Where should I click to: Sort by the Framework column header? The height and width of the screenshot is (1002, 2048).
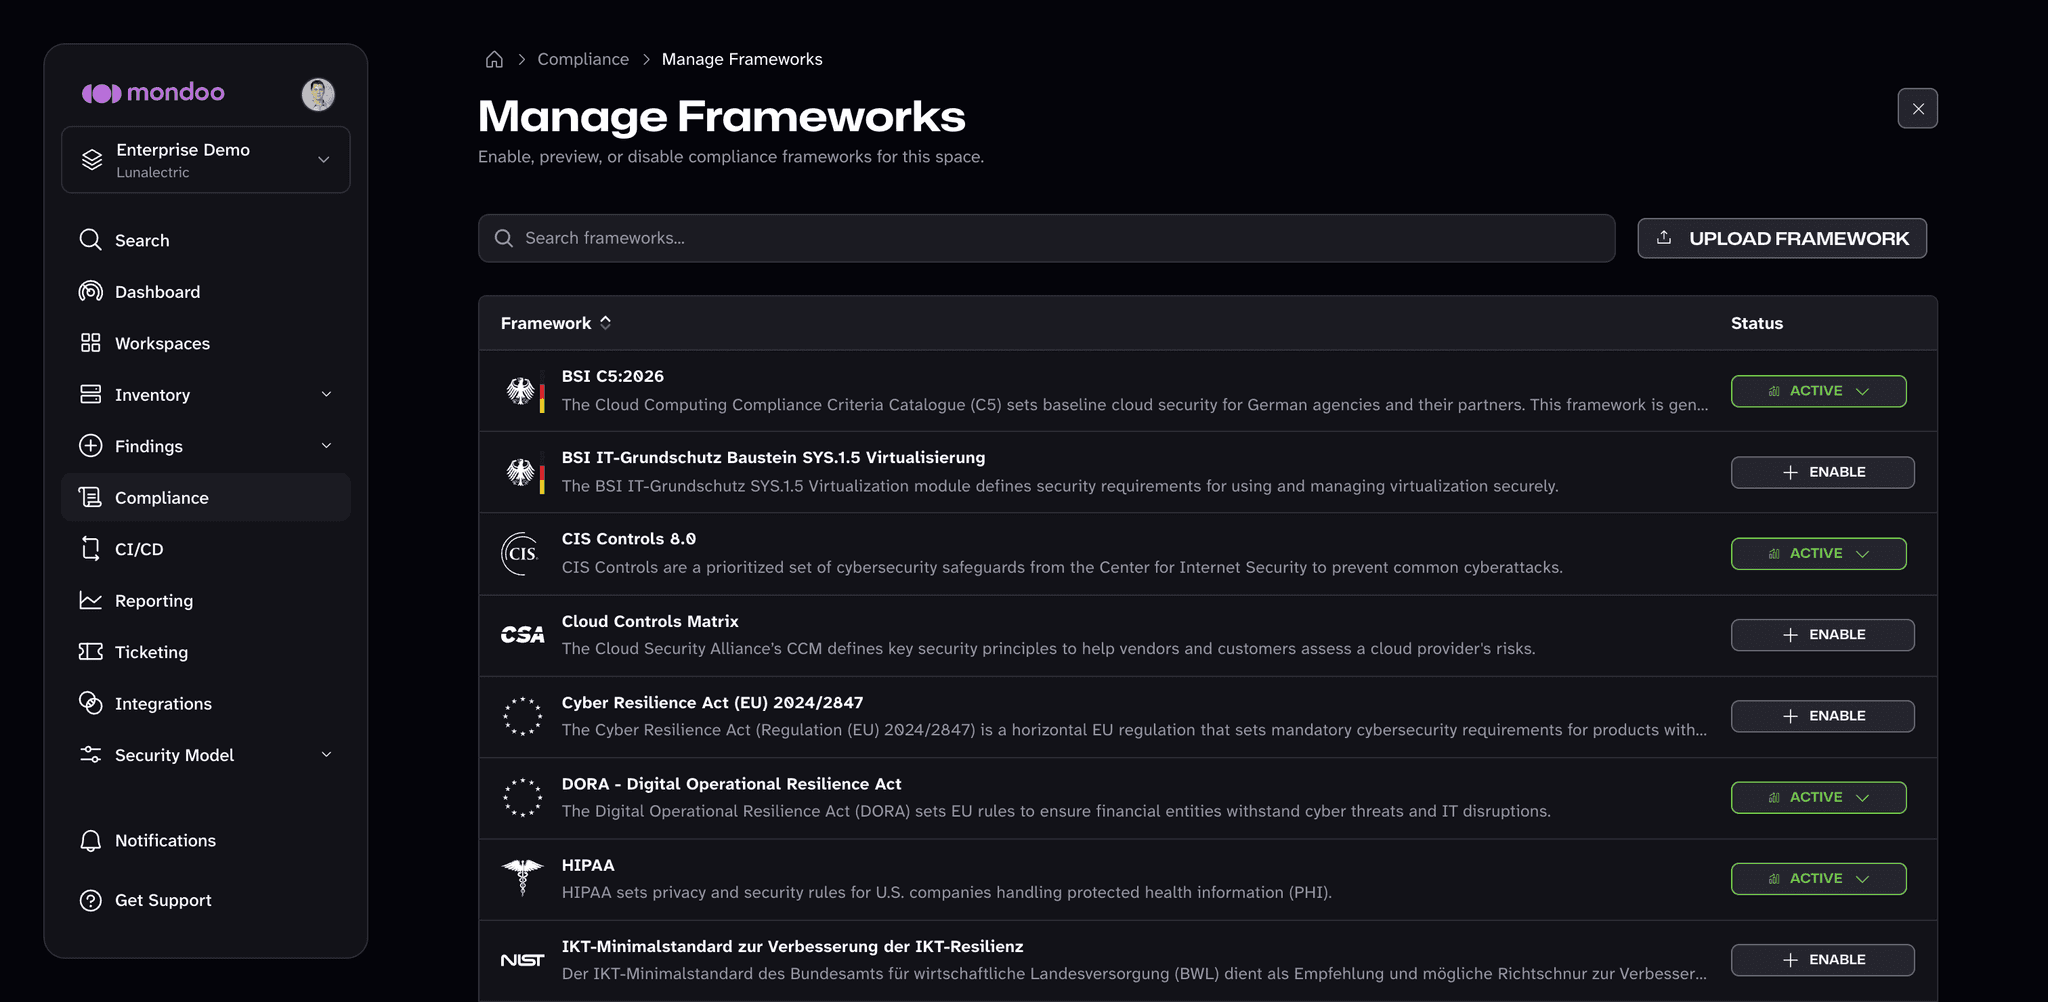coord(556,323)
